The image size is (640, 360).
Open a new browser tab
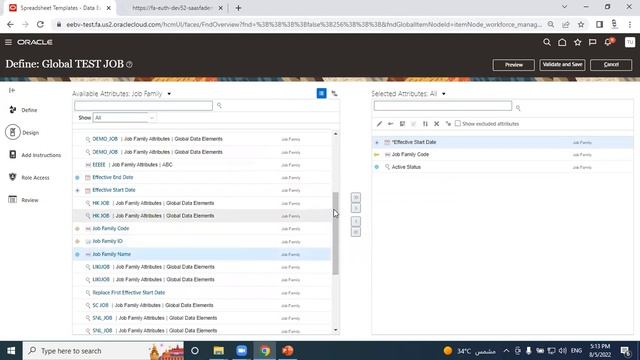pyautogui.click(x=238, y=8)
